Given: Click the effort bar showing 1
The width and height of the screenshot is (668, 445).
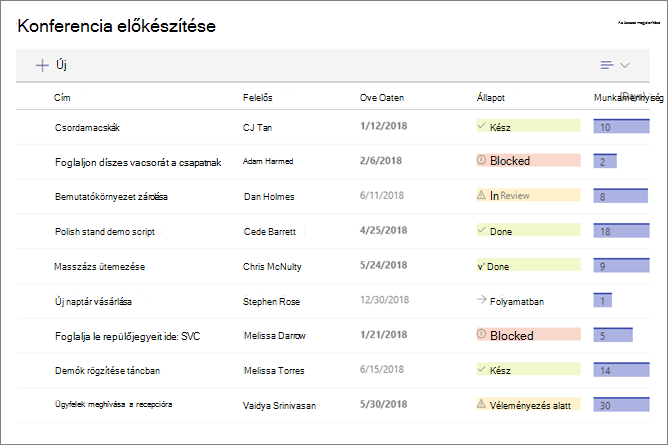Looking at the screenshot, I should (x=603, y=300).
